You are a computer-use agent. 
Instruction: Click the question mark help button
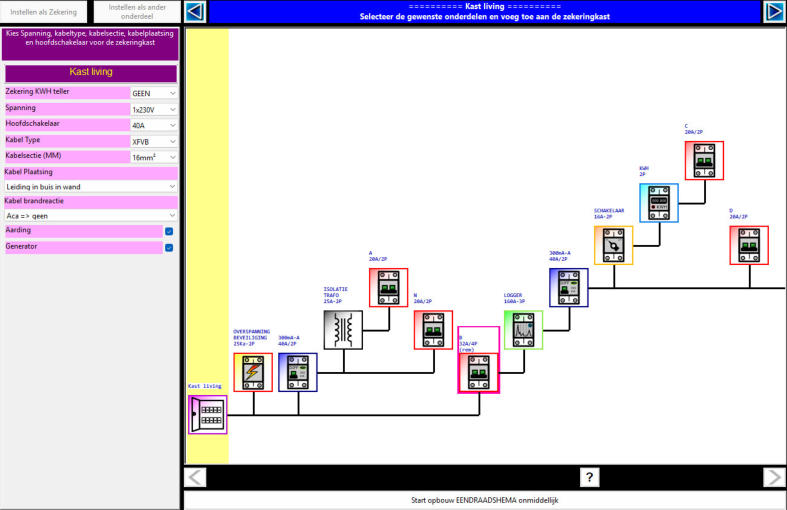point(590,477)
